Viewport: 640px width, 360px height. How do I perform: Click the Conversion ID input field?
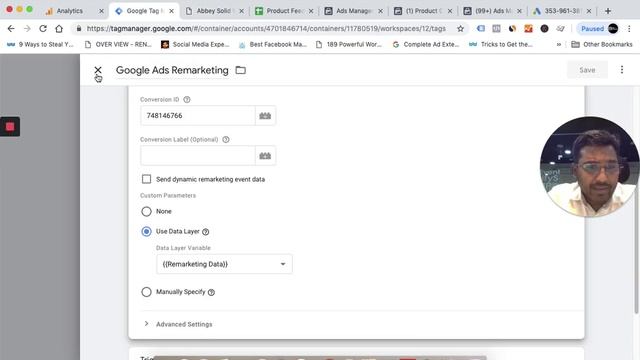click(x=198, y=116)
